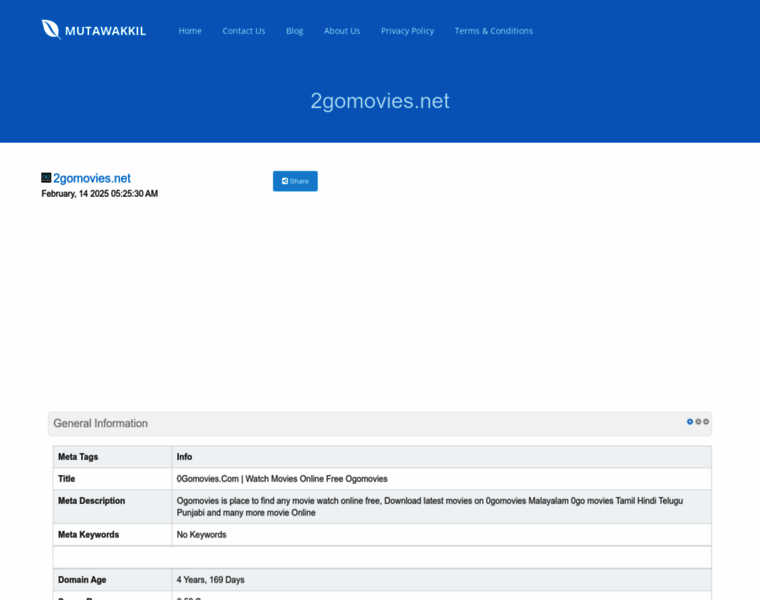Click the 2gomovies.net favicon icon
This screenshot has height=600, width=760.
pos(46,178)
